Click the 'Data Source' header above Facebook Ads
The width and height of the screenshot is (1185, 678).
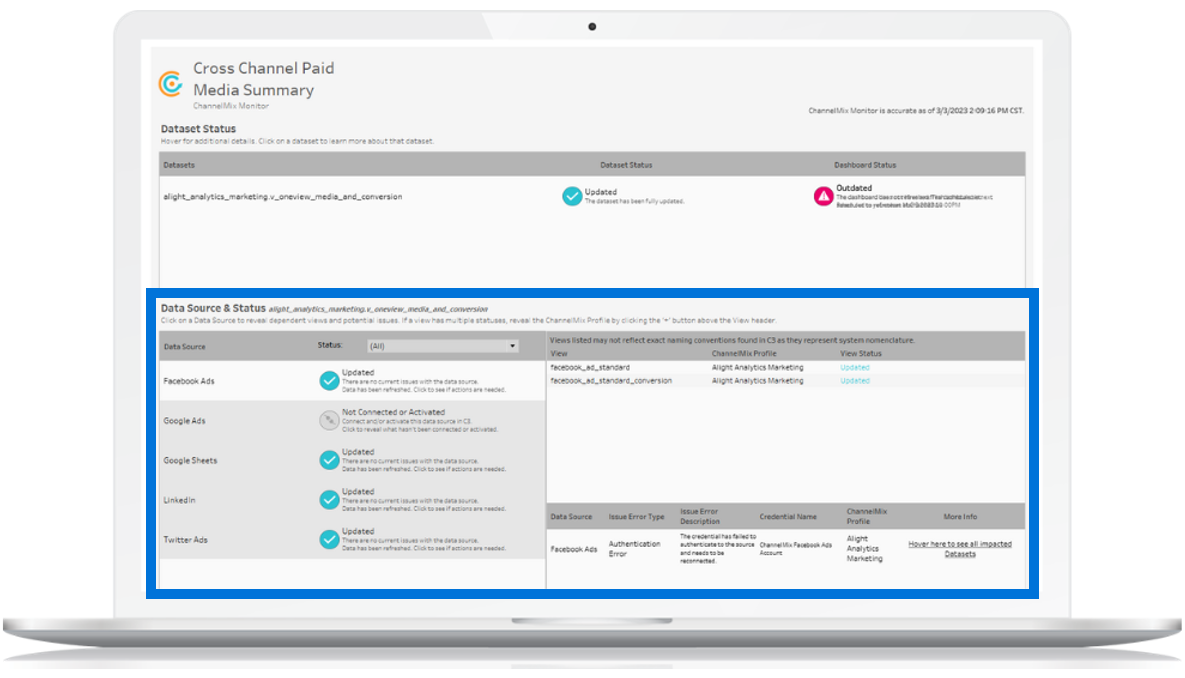pos(184,347)
